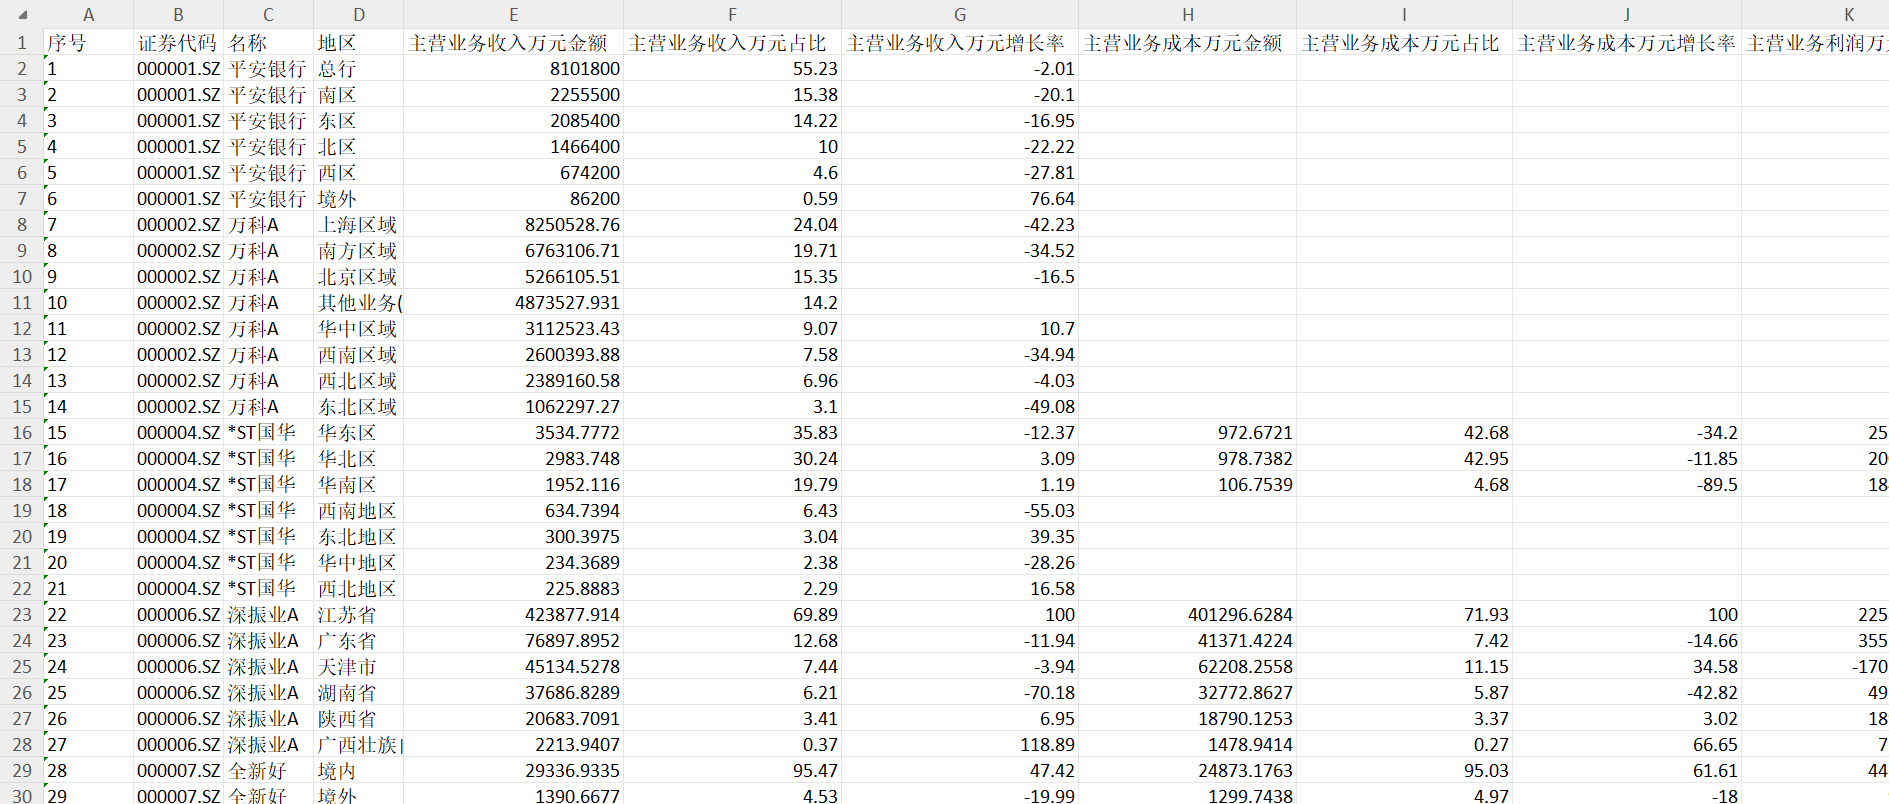
Task: Click the cell with value 42.95
Action: coord(1405,459)
